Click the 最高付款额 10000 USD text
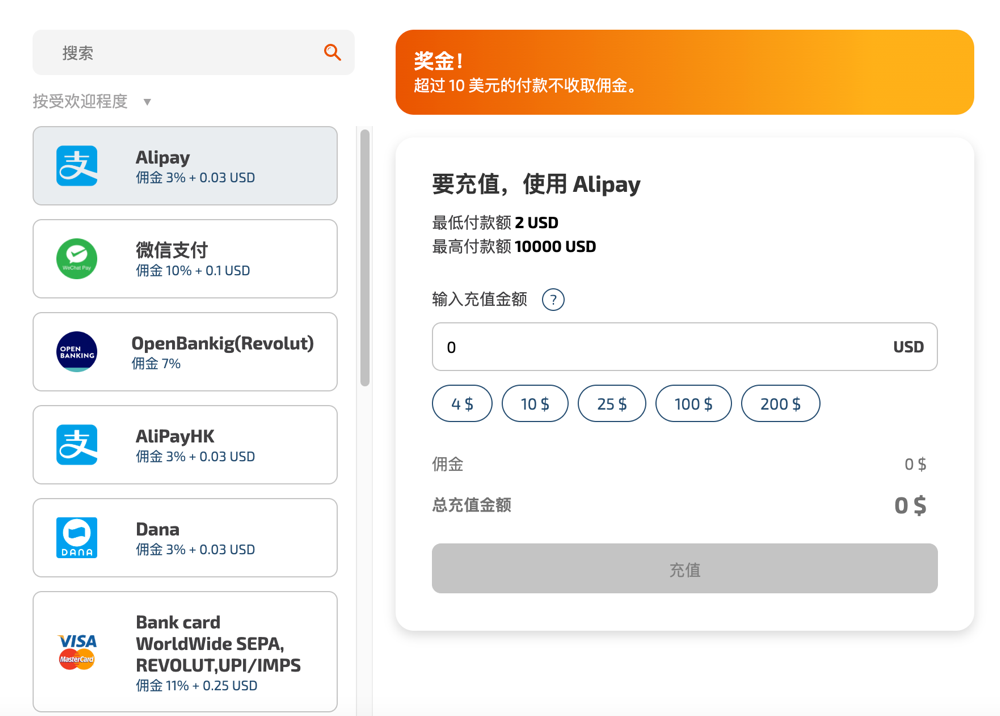The image size is (1000, 716). pos(514,247)
